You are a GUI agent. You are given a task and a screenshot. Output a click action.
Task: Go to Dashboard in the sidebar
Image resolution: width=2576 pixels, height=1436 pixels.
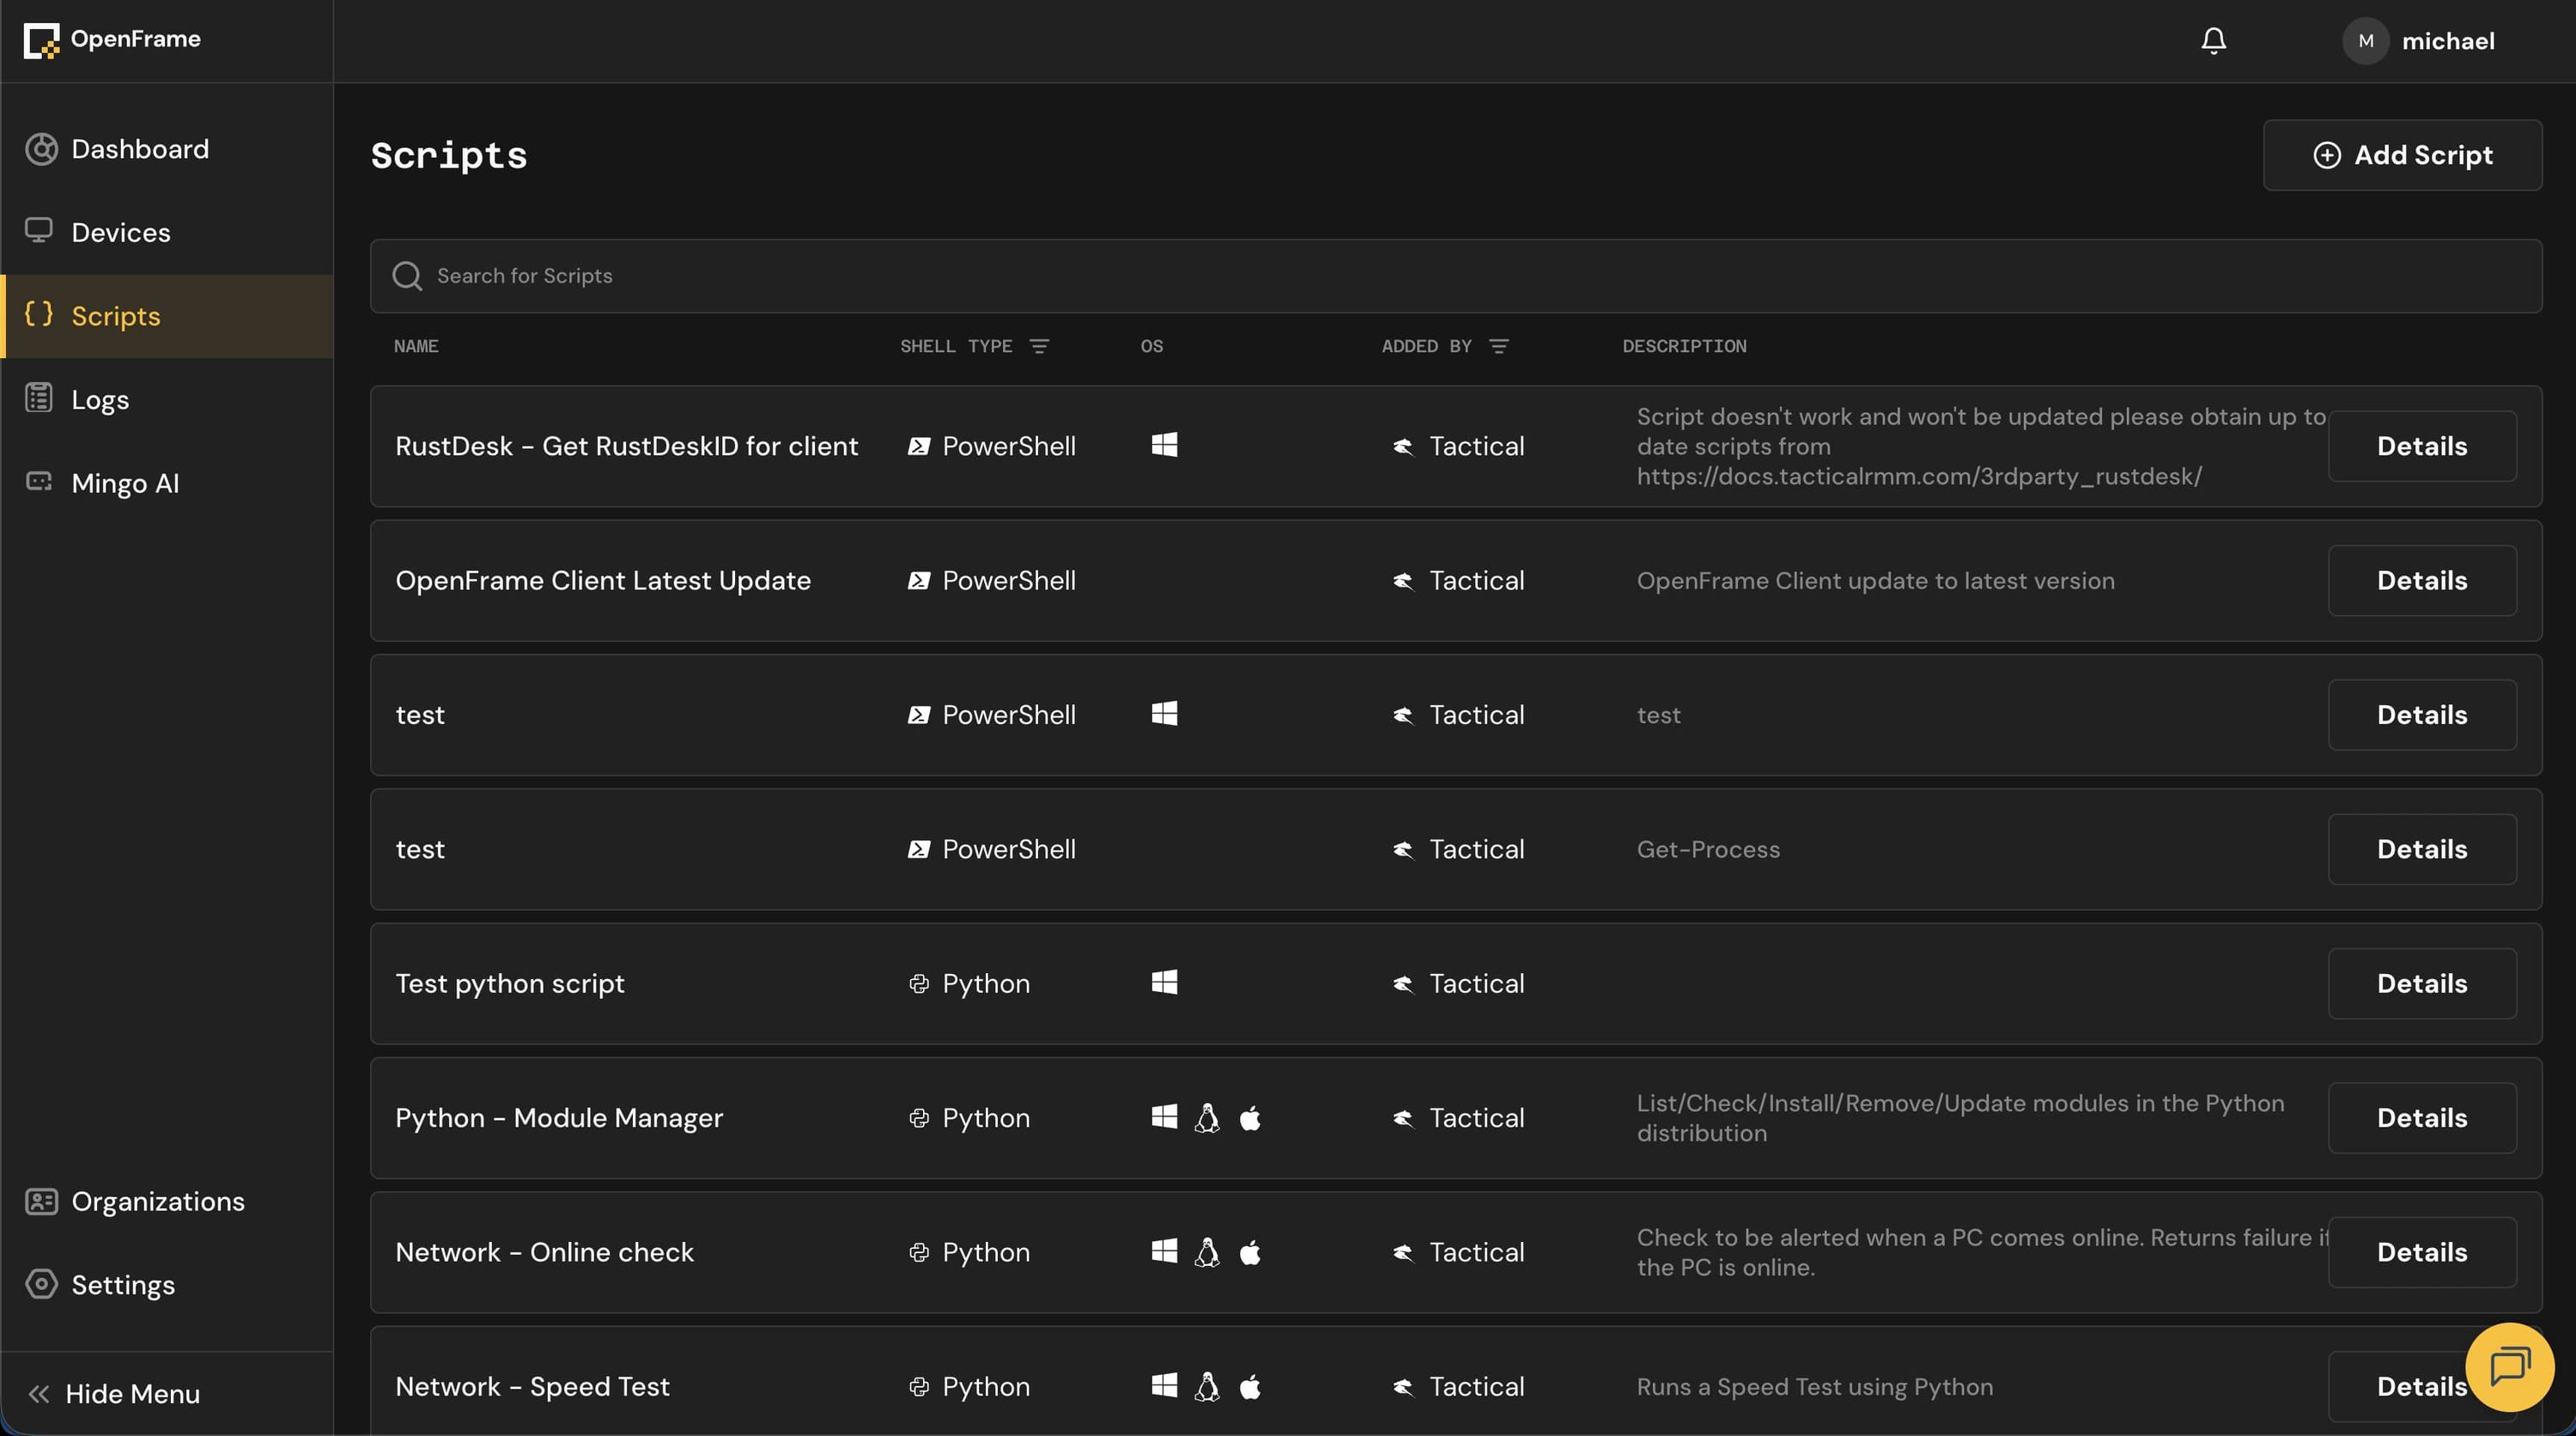(167, 149)
